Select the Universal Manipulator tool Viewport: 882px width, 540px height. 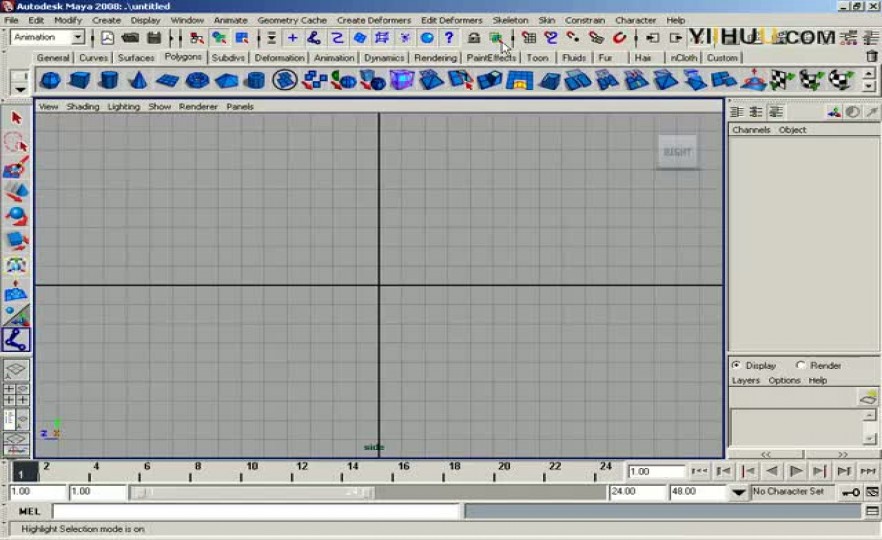(x=16, y=266)
